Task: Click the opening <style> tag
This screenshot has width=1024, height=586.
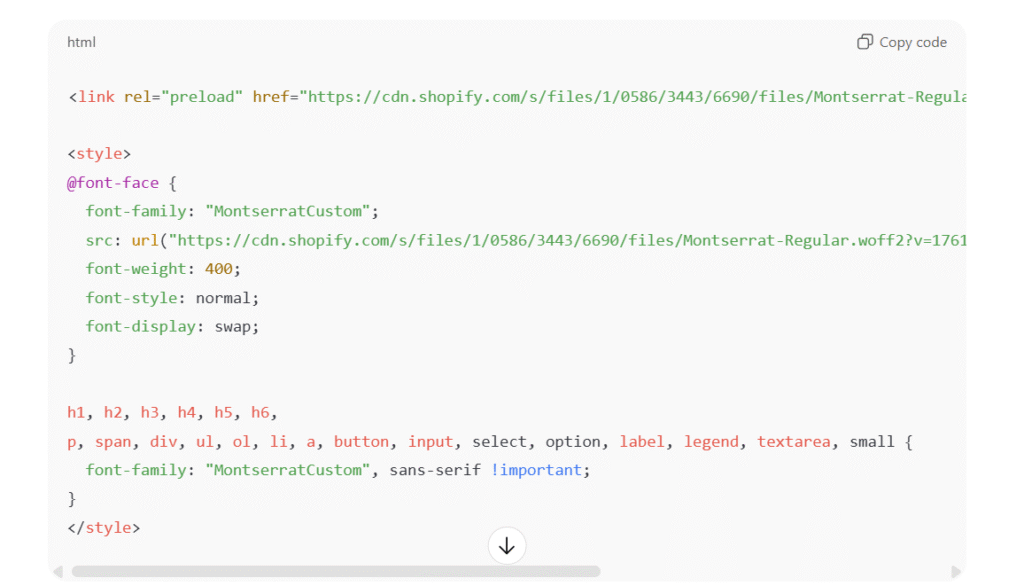Action: pyautogui.click(x=99, y=154)
